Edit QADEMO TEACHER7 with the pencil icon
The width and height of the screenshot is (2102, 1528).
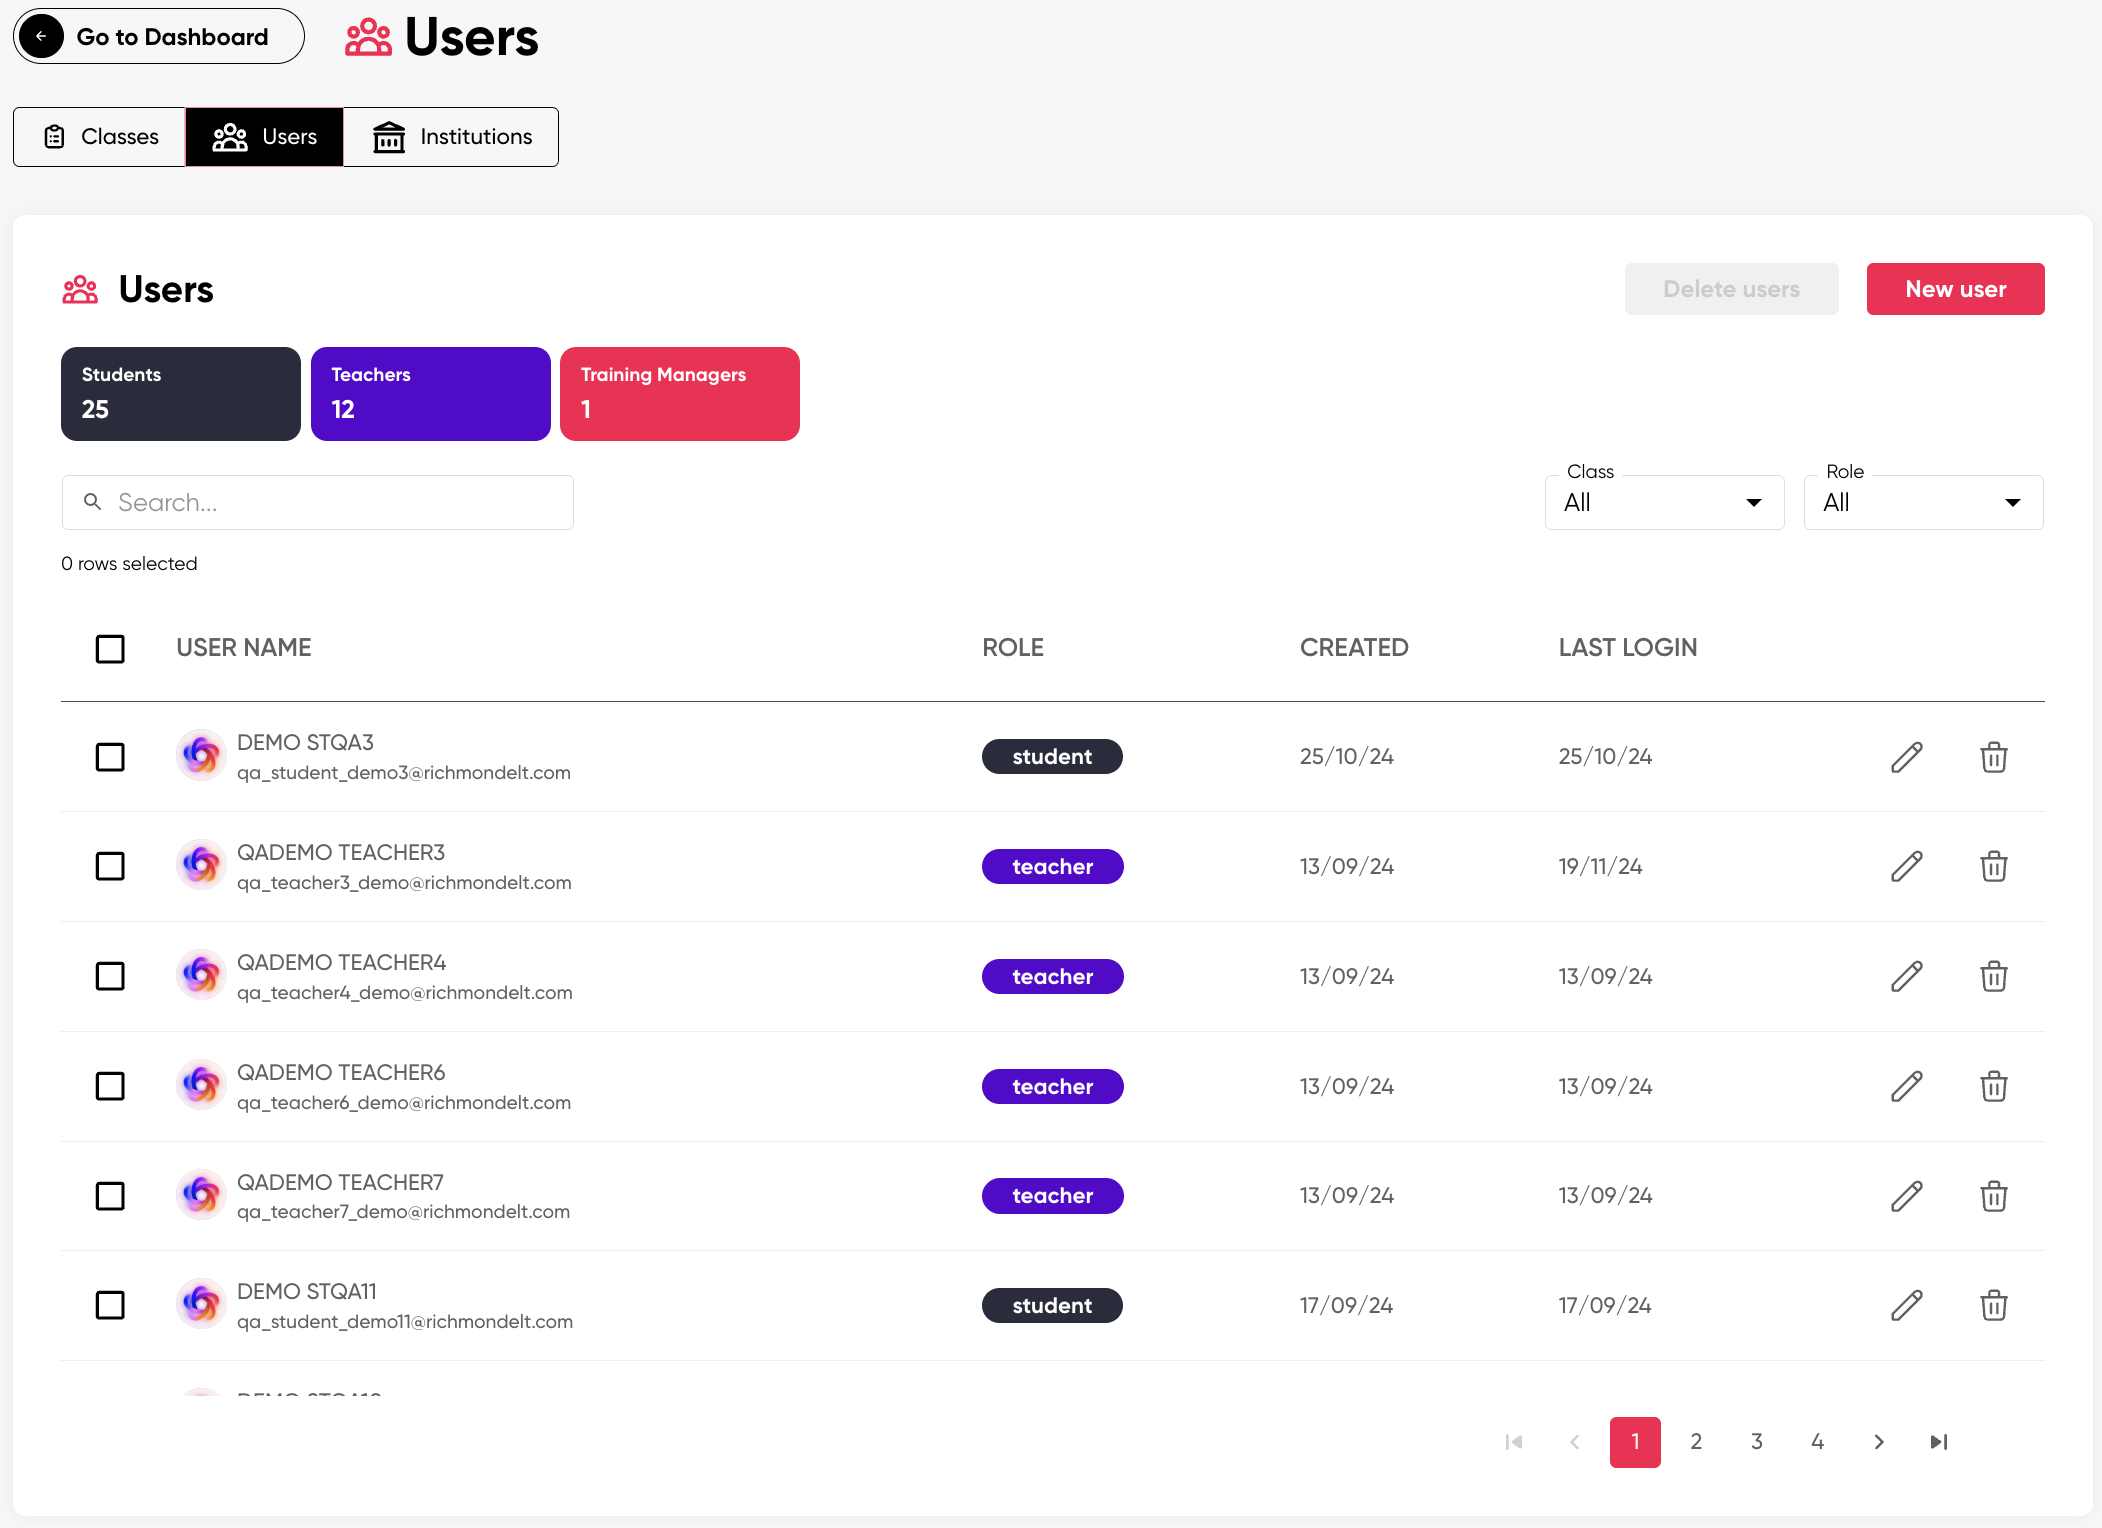[1906, 1196]
